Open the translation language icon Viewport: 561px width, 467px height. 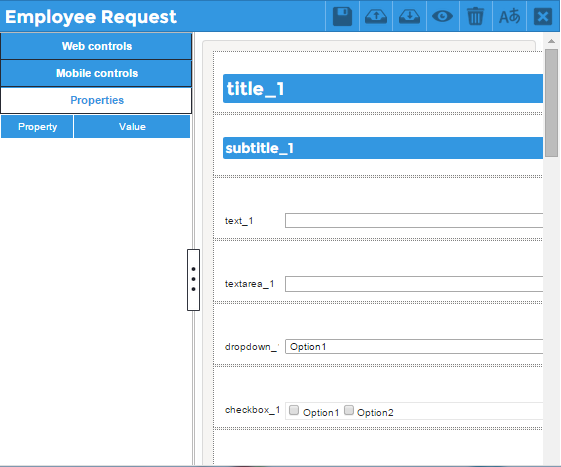(509, 16)
